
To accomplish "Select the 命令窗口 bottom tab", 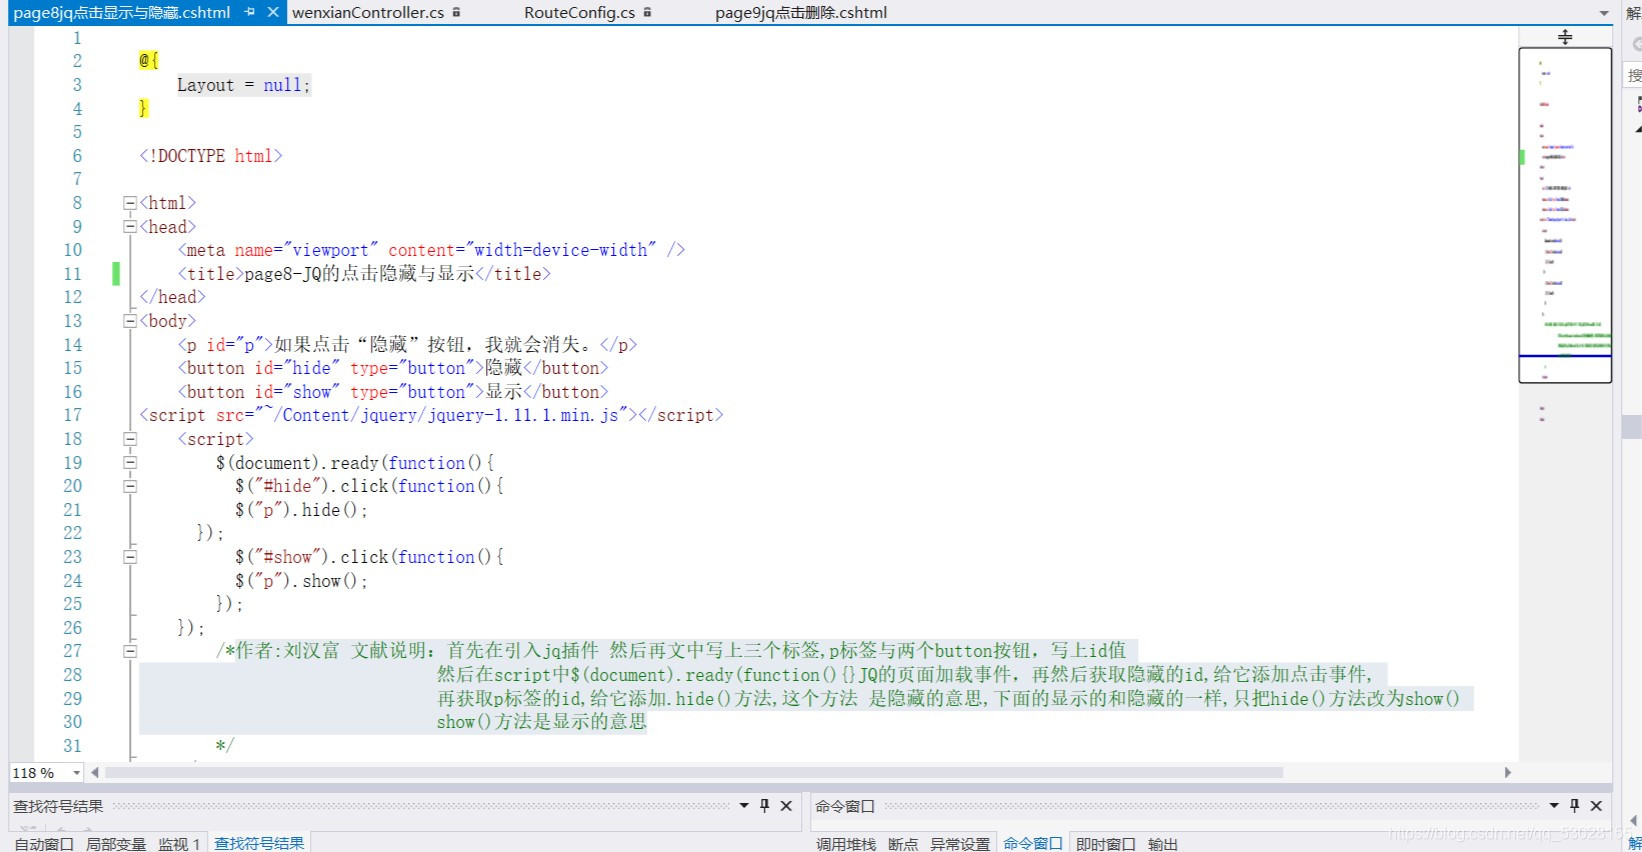I will click(x=1033, y=843).
